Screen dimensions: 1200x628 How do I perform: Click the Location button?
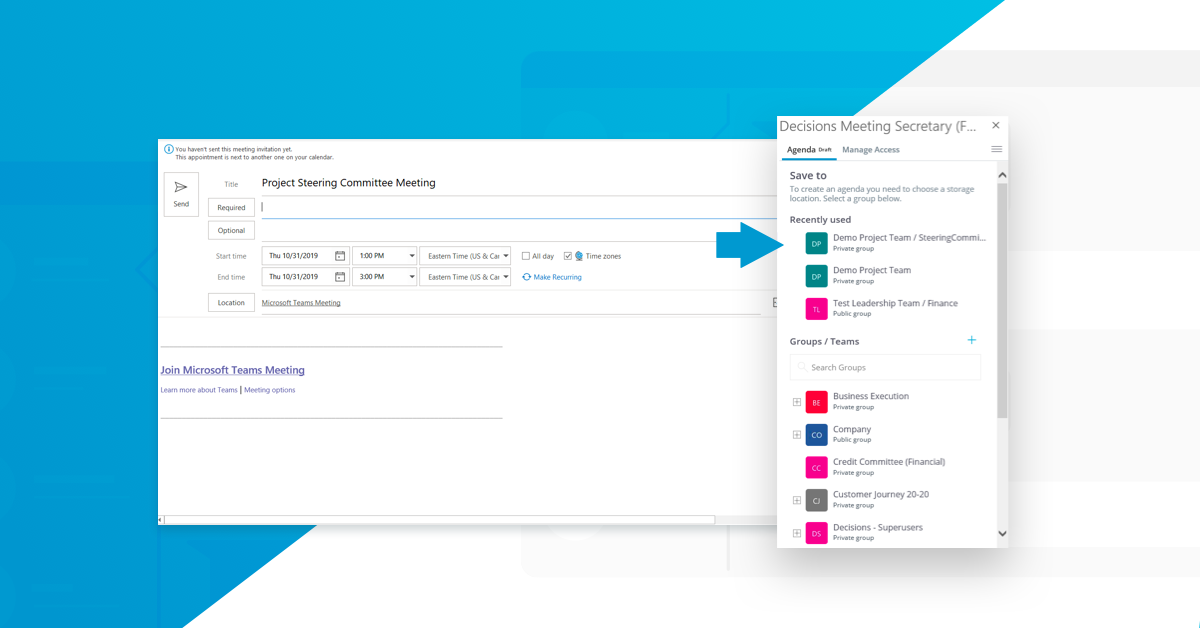click(x=231, y=302)
